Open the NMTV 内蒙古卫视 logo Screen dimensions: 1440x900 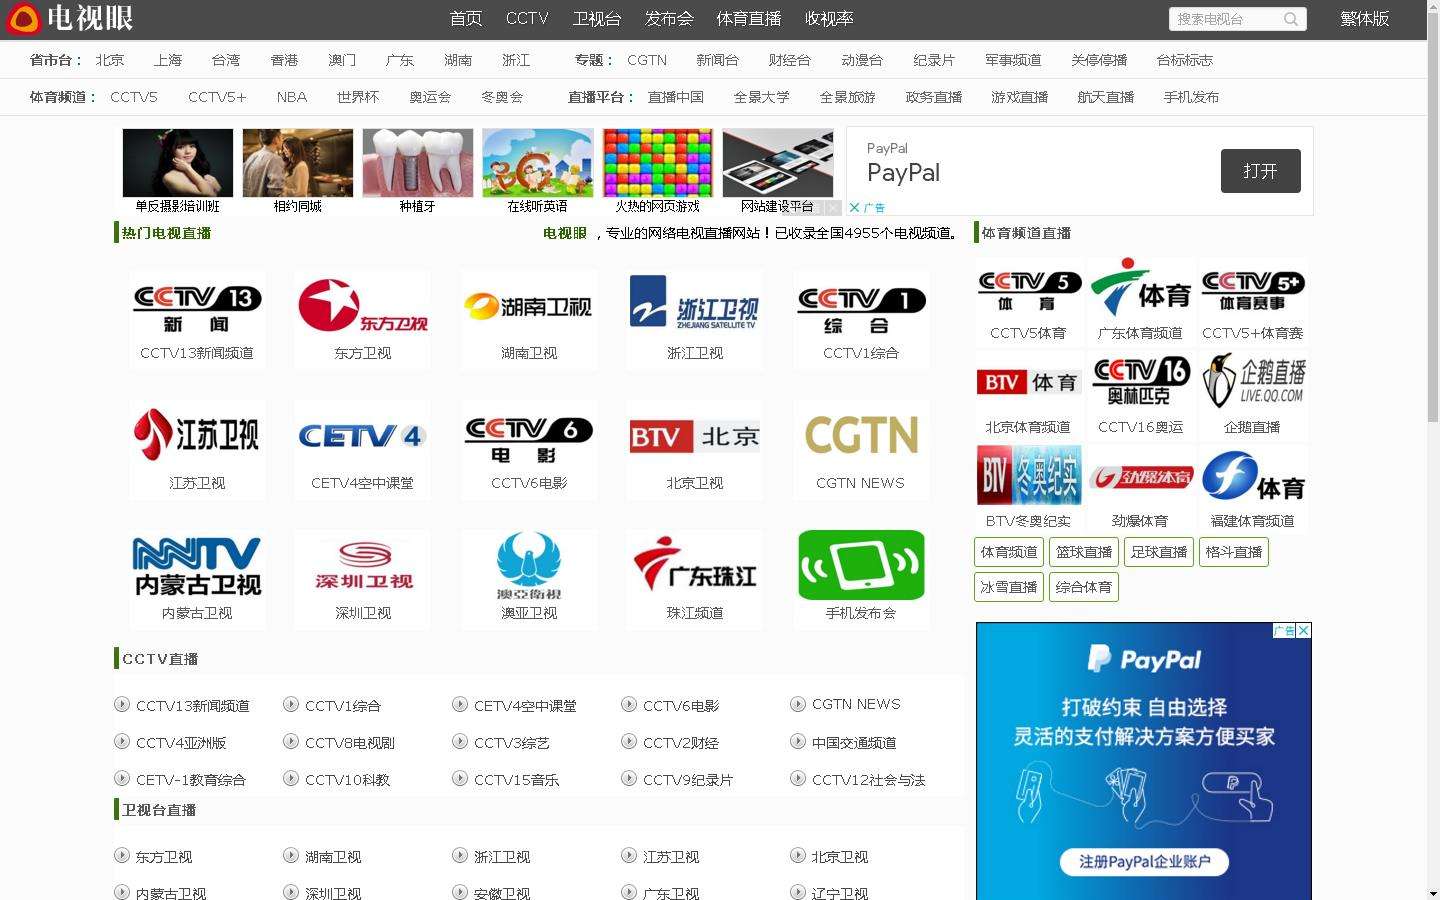[x=197, y=566]
